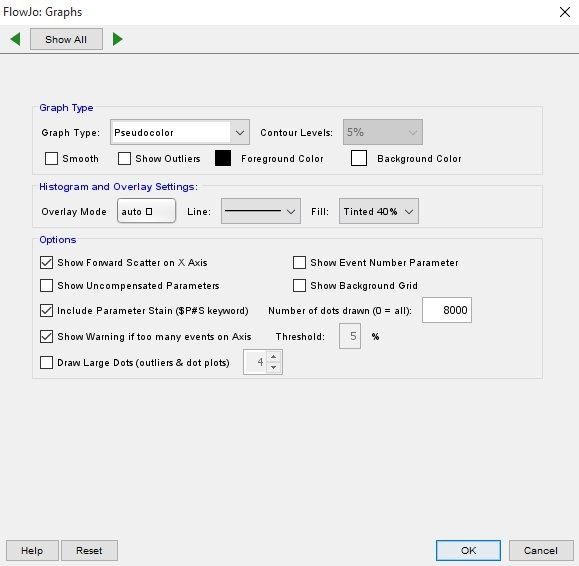Go to next preferences page with right green arrow

click(x=117, y=39)
